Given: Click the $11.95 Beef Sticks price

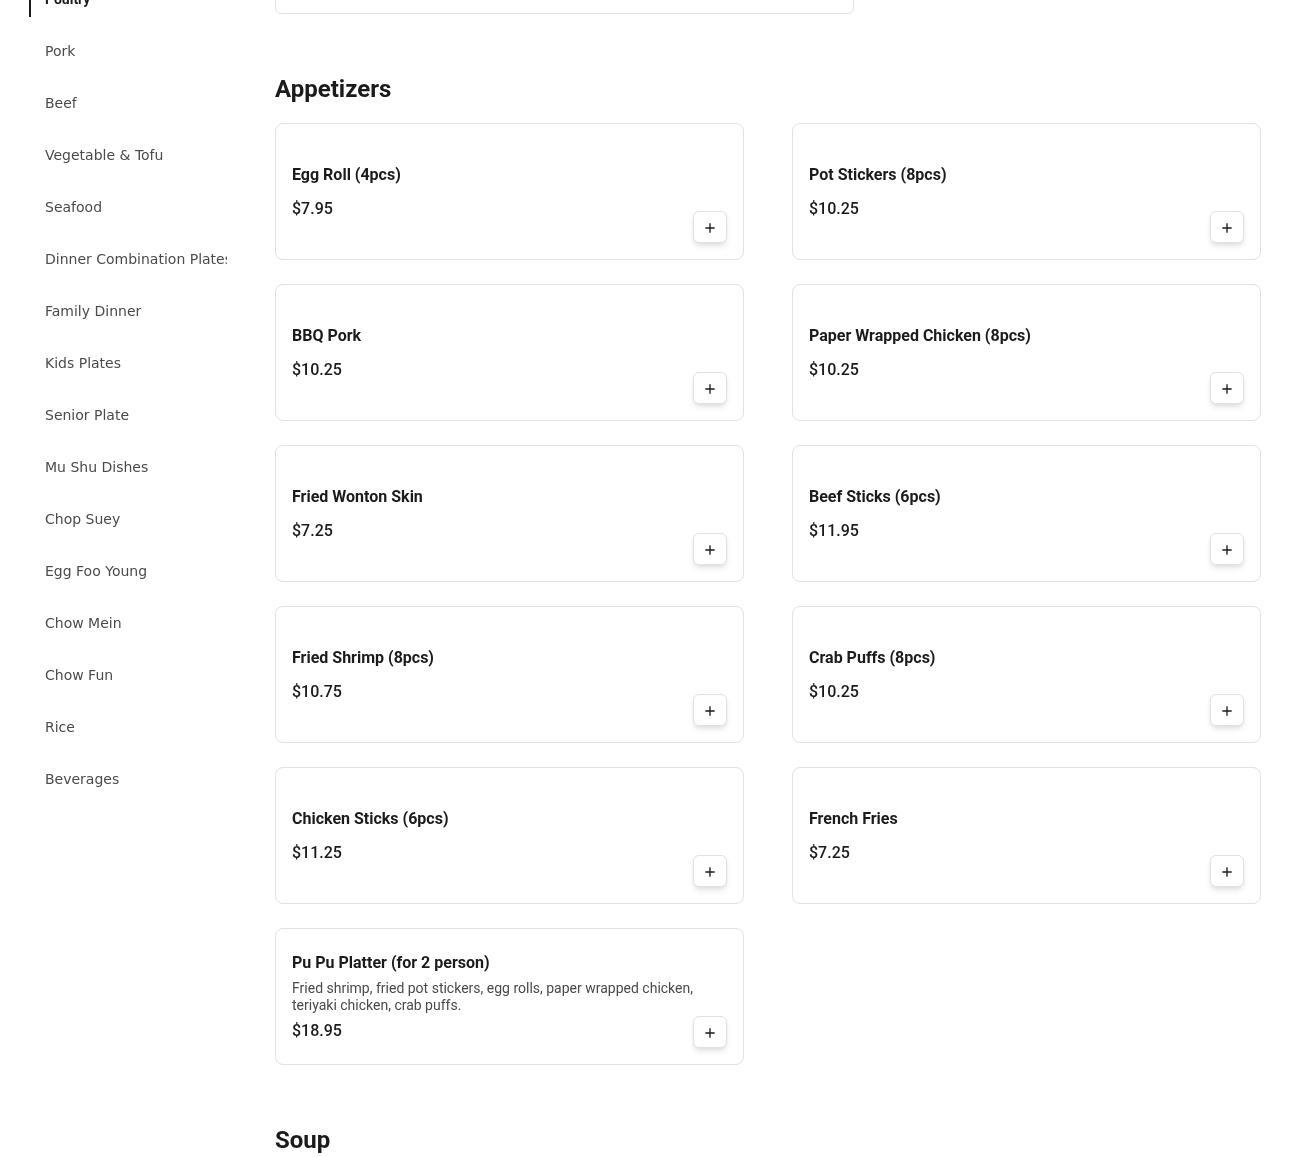Looking at the screenshot, I should point(834,530).
